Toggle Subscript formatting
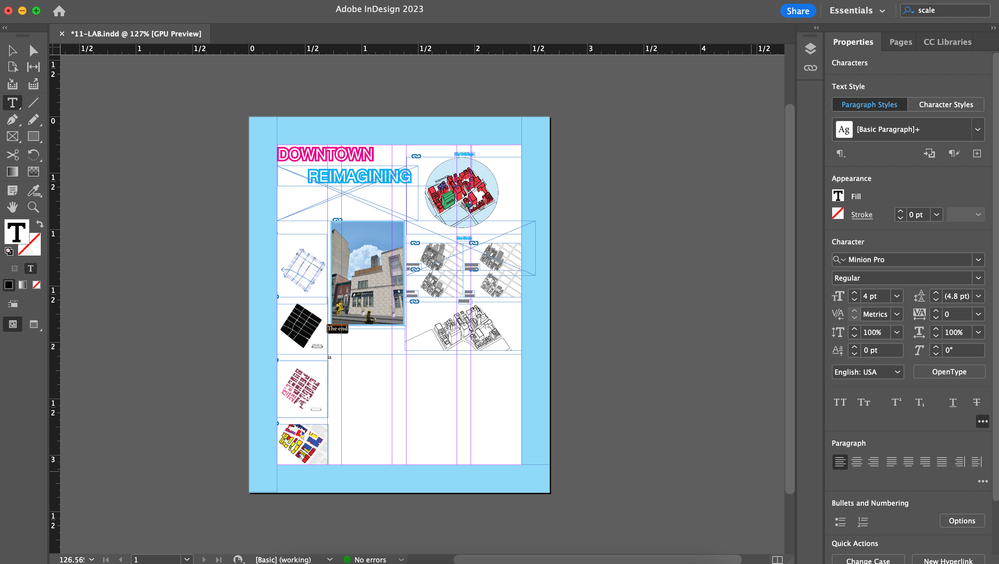Screen dimensions: 999x564 (920, 402)
